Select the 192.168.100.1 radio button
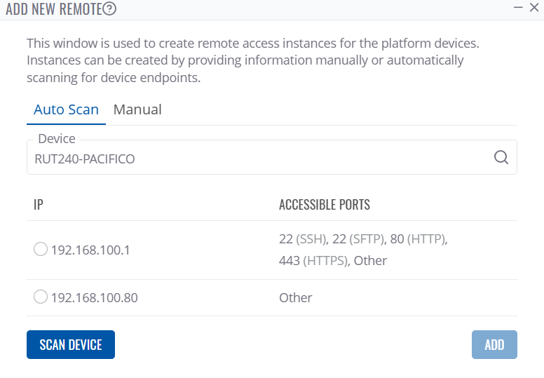 (x=41, y=249)
